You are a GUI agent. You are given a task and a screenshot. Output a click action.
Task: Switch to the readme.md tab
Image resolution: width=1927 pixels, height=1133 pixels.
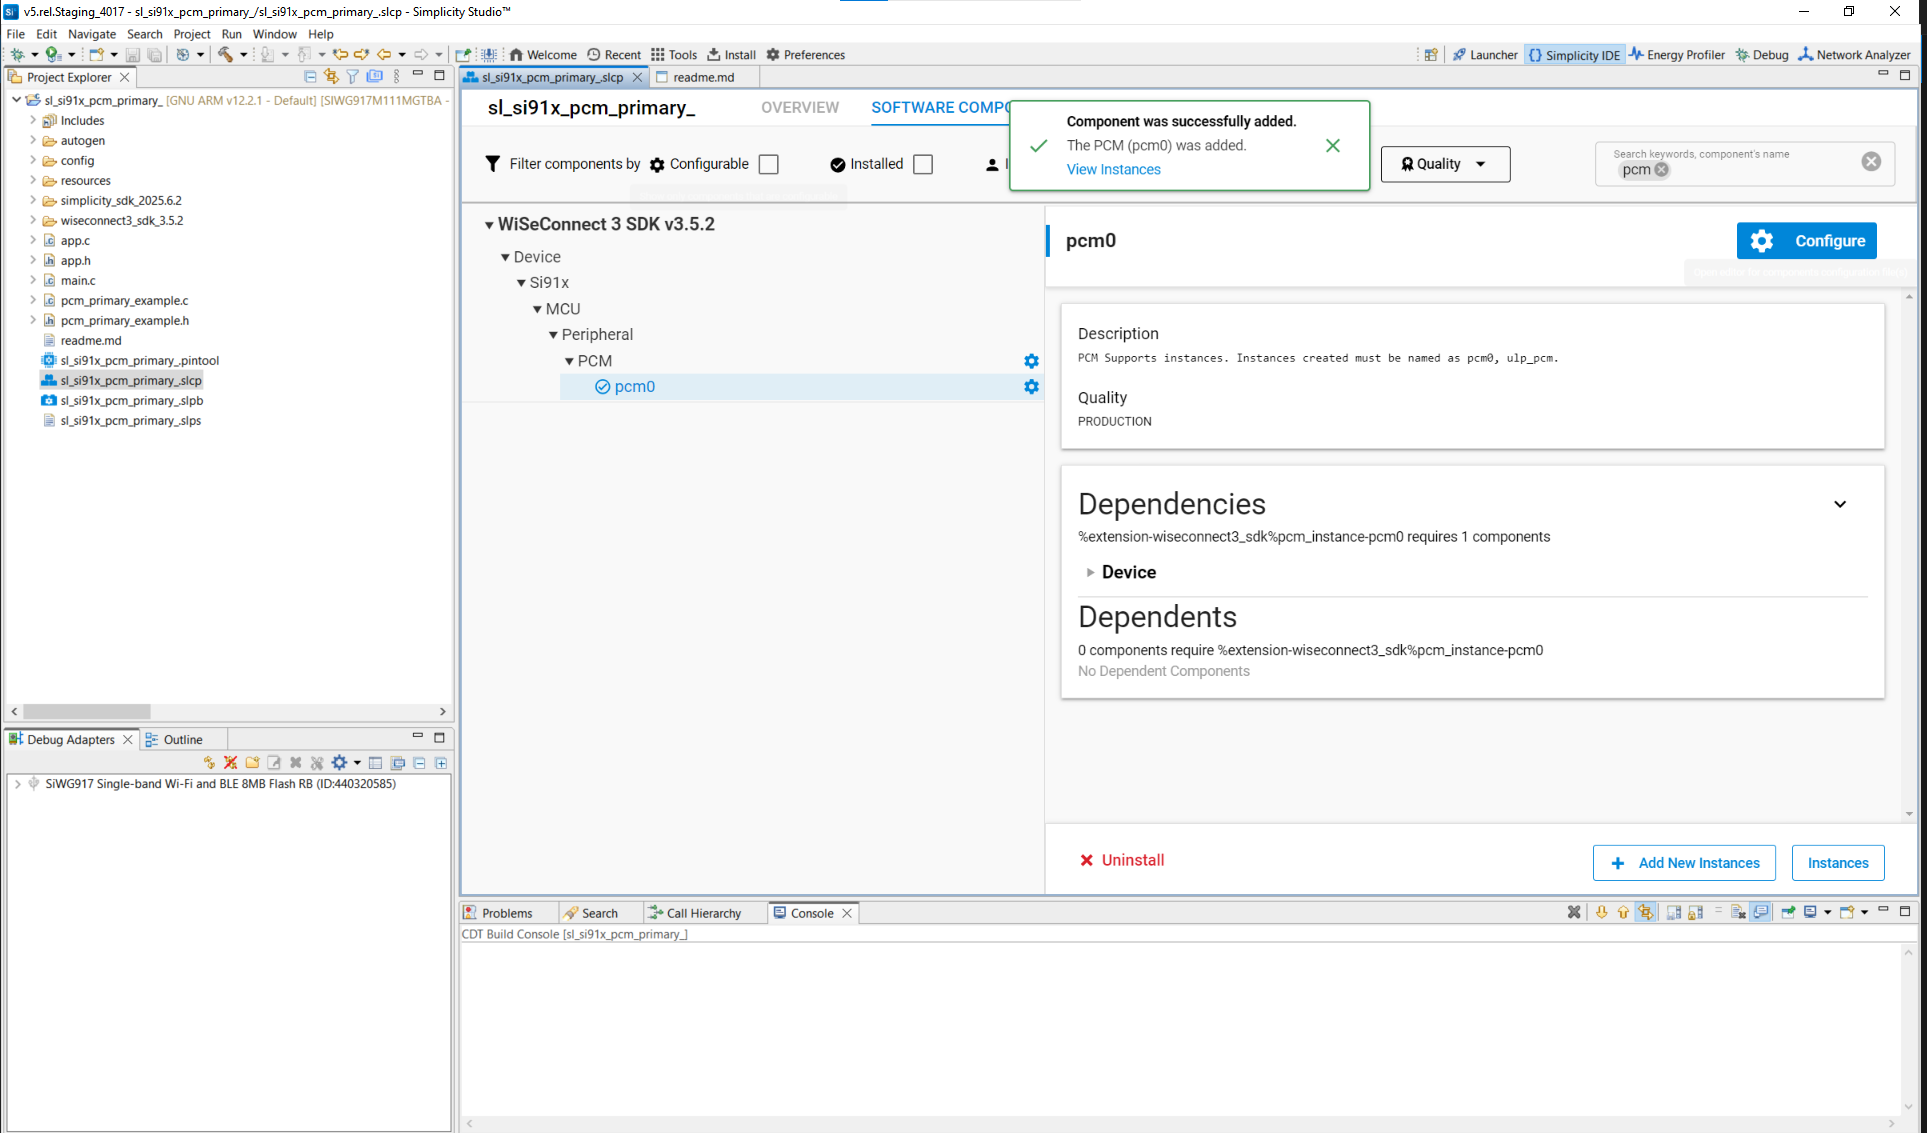(x=703, y=76)
